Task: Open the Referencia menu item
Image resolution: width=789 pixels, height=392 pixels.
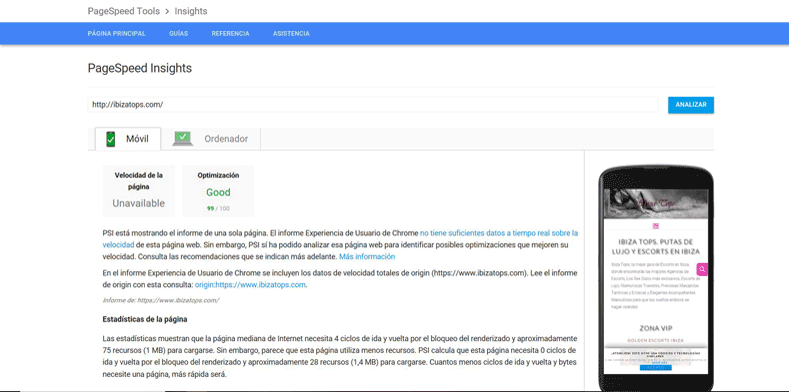Action: pos(230,34)
